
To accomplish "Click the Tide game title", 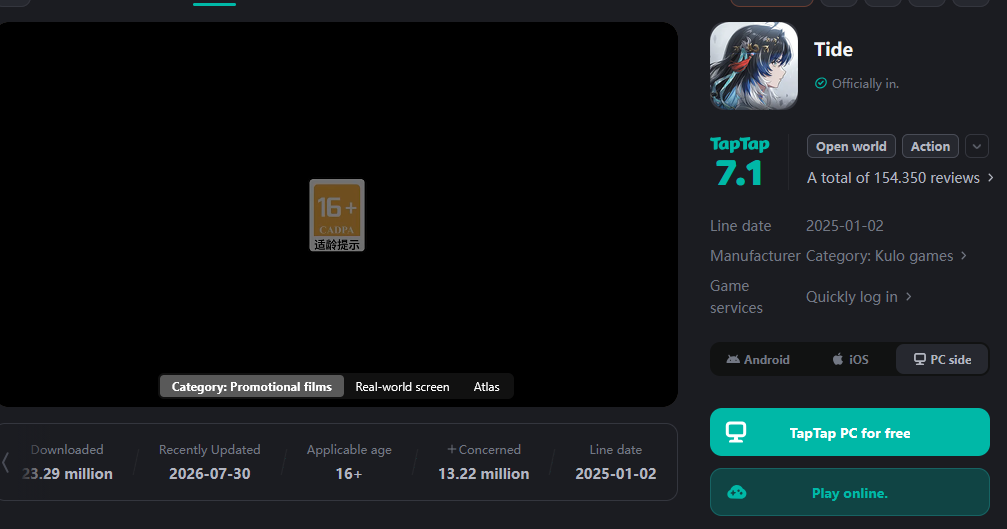I will 833,49.
